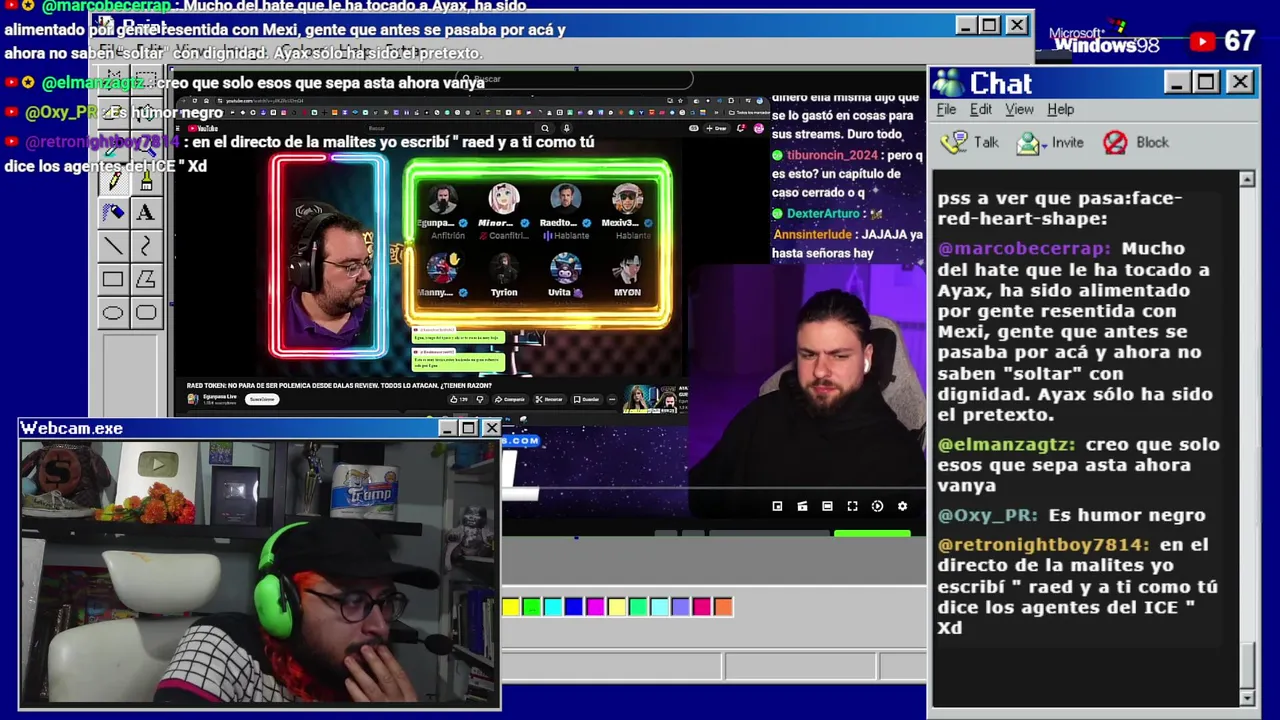Click the Block icon in Chat toolbar
Image resolution: width=1280 pixels, height=720 pixels.
tap(1115, 143)
